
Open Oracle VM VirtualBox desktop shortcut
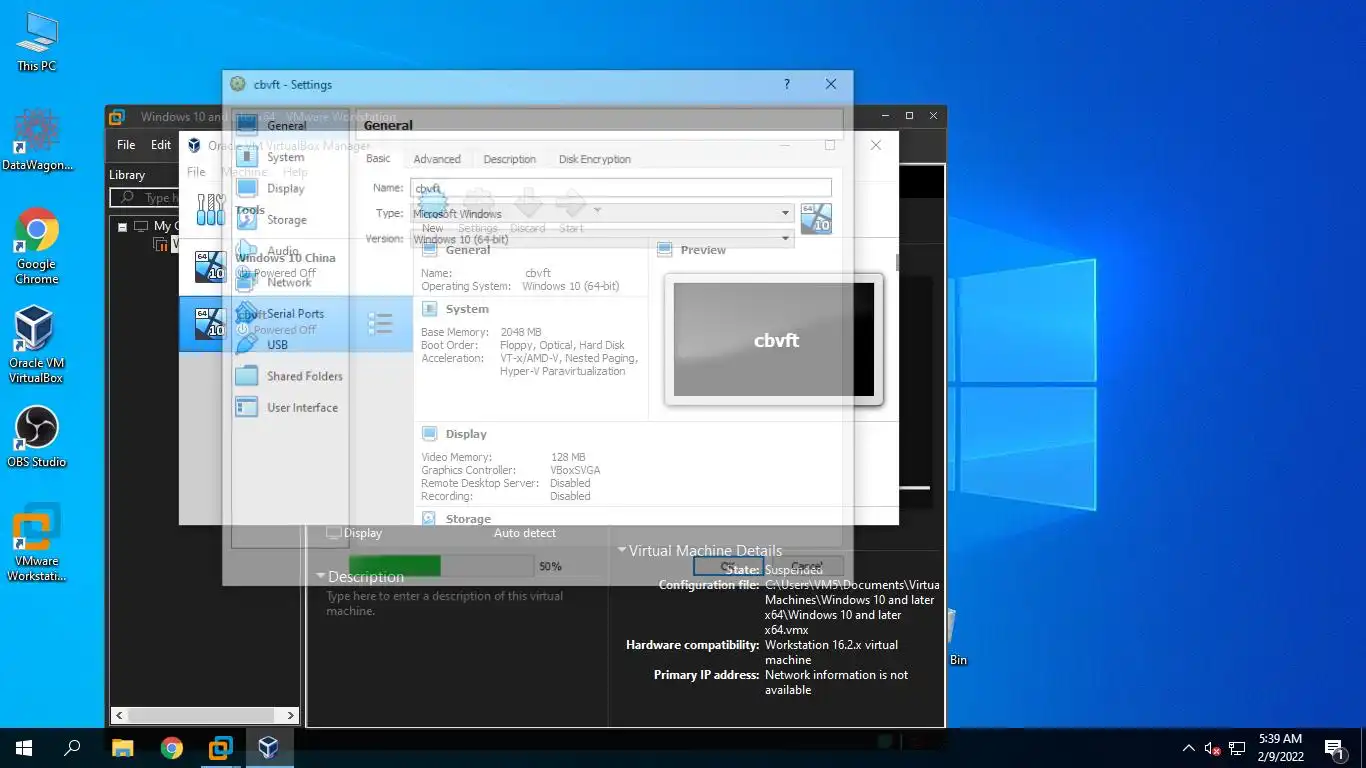click(x=36, y=345)
